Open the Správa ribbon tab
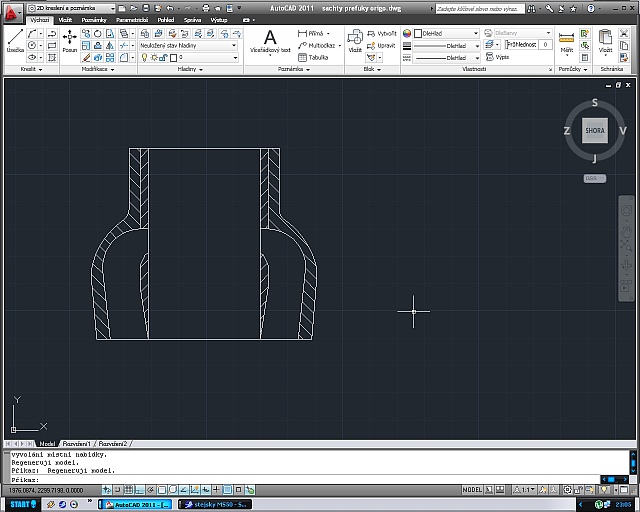 (x=192, y=20)
